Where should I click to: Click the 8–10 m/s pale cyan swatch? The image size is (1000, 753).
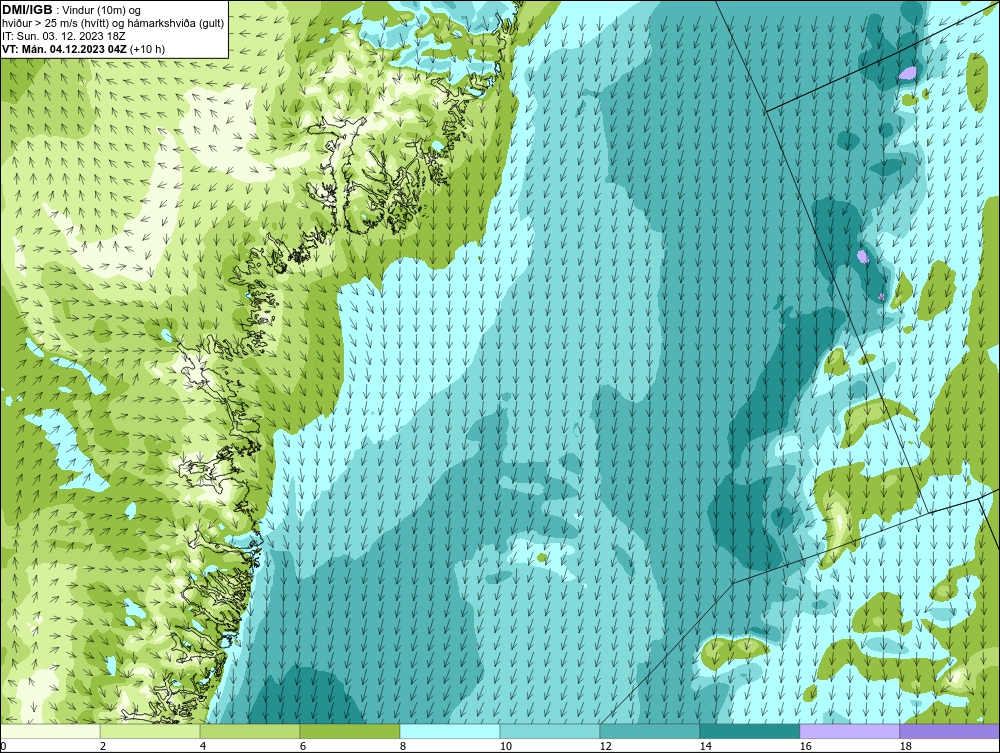point(450,731)
